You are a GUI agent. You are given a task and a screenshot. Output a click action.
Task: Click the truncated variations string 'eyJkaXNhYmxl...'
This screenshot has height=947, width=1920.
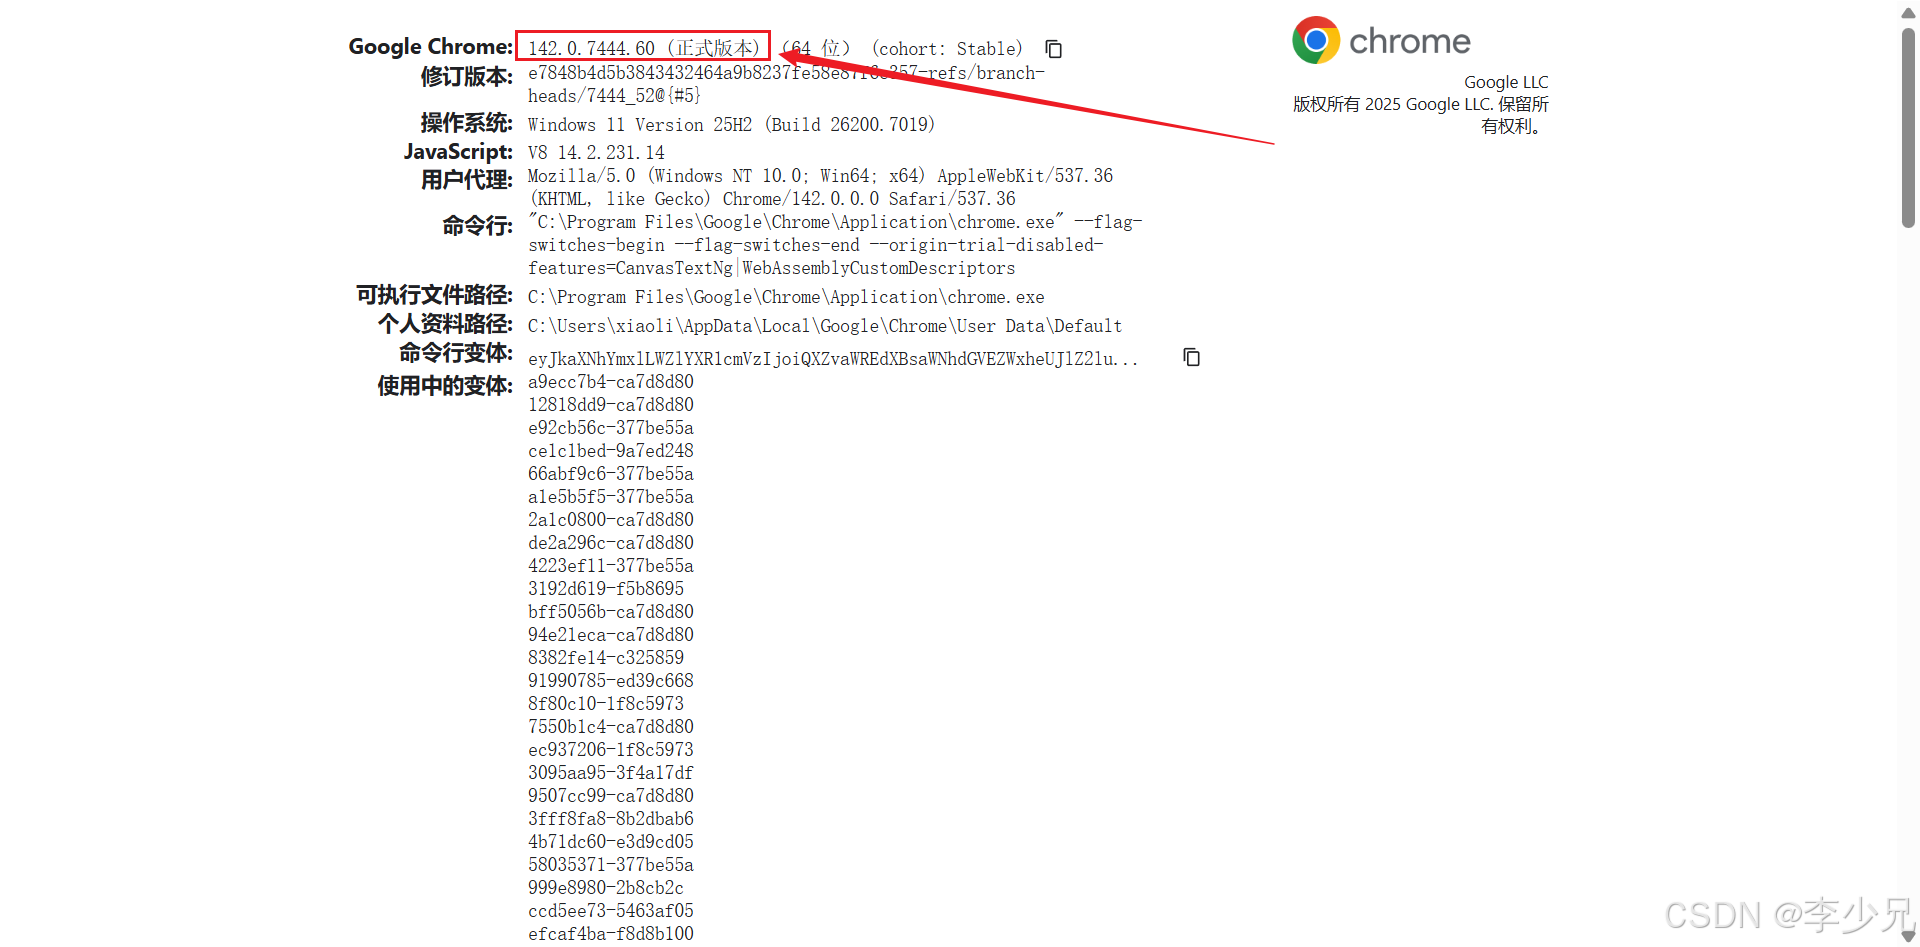[833, 359]
